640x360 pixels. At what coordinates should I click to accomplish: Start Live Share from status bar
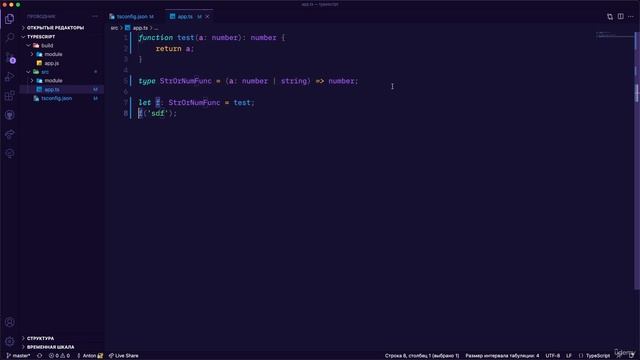[124, 356]
